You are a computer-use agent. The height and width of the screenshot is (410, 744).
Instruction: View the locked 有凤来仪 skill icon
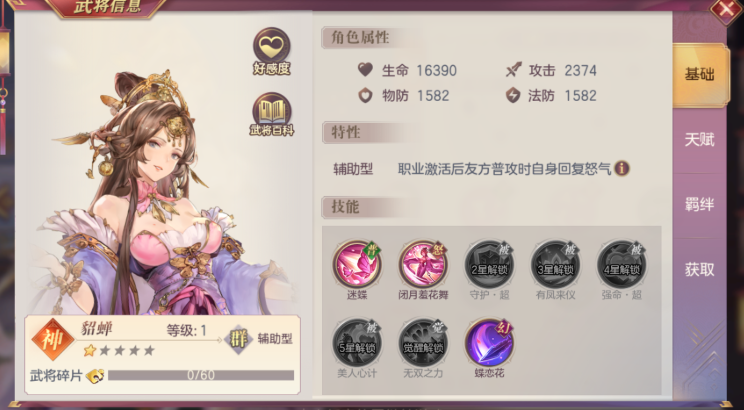click(x=556, y=264)
